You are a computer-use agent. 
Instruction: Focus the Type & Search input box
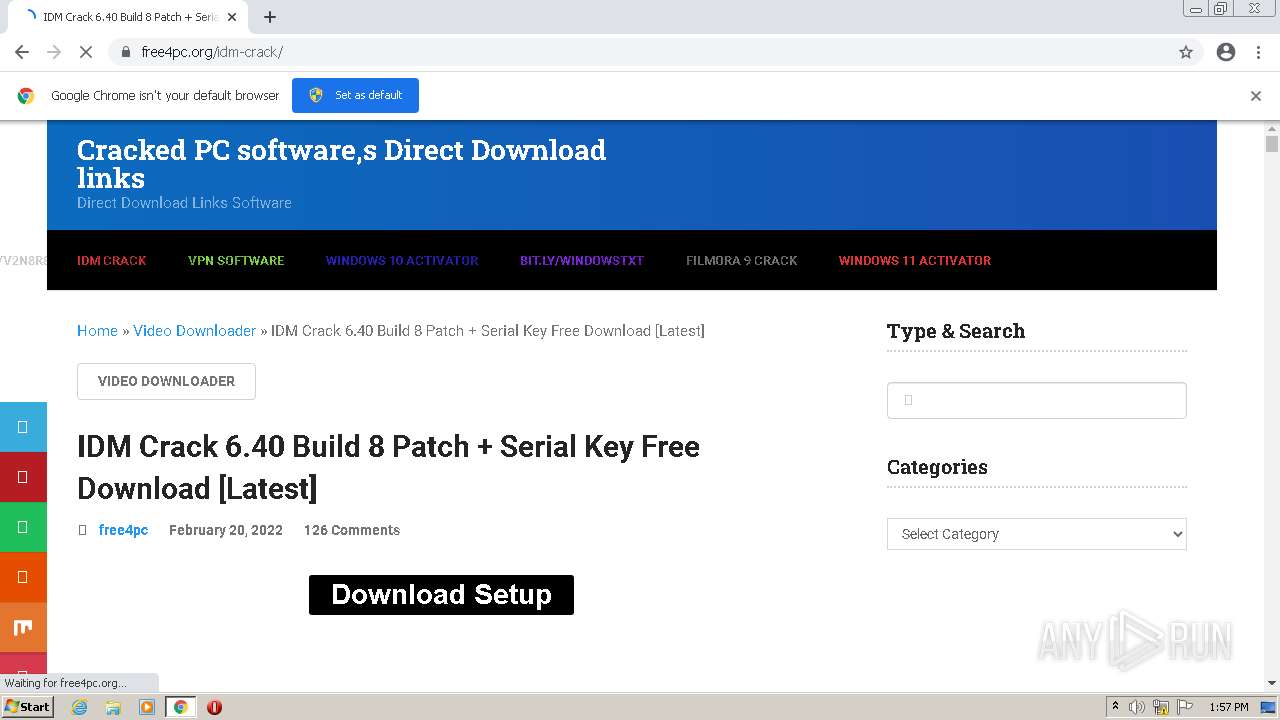click(x=1037, y=400)
